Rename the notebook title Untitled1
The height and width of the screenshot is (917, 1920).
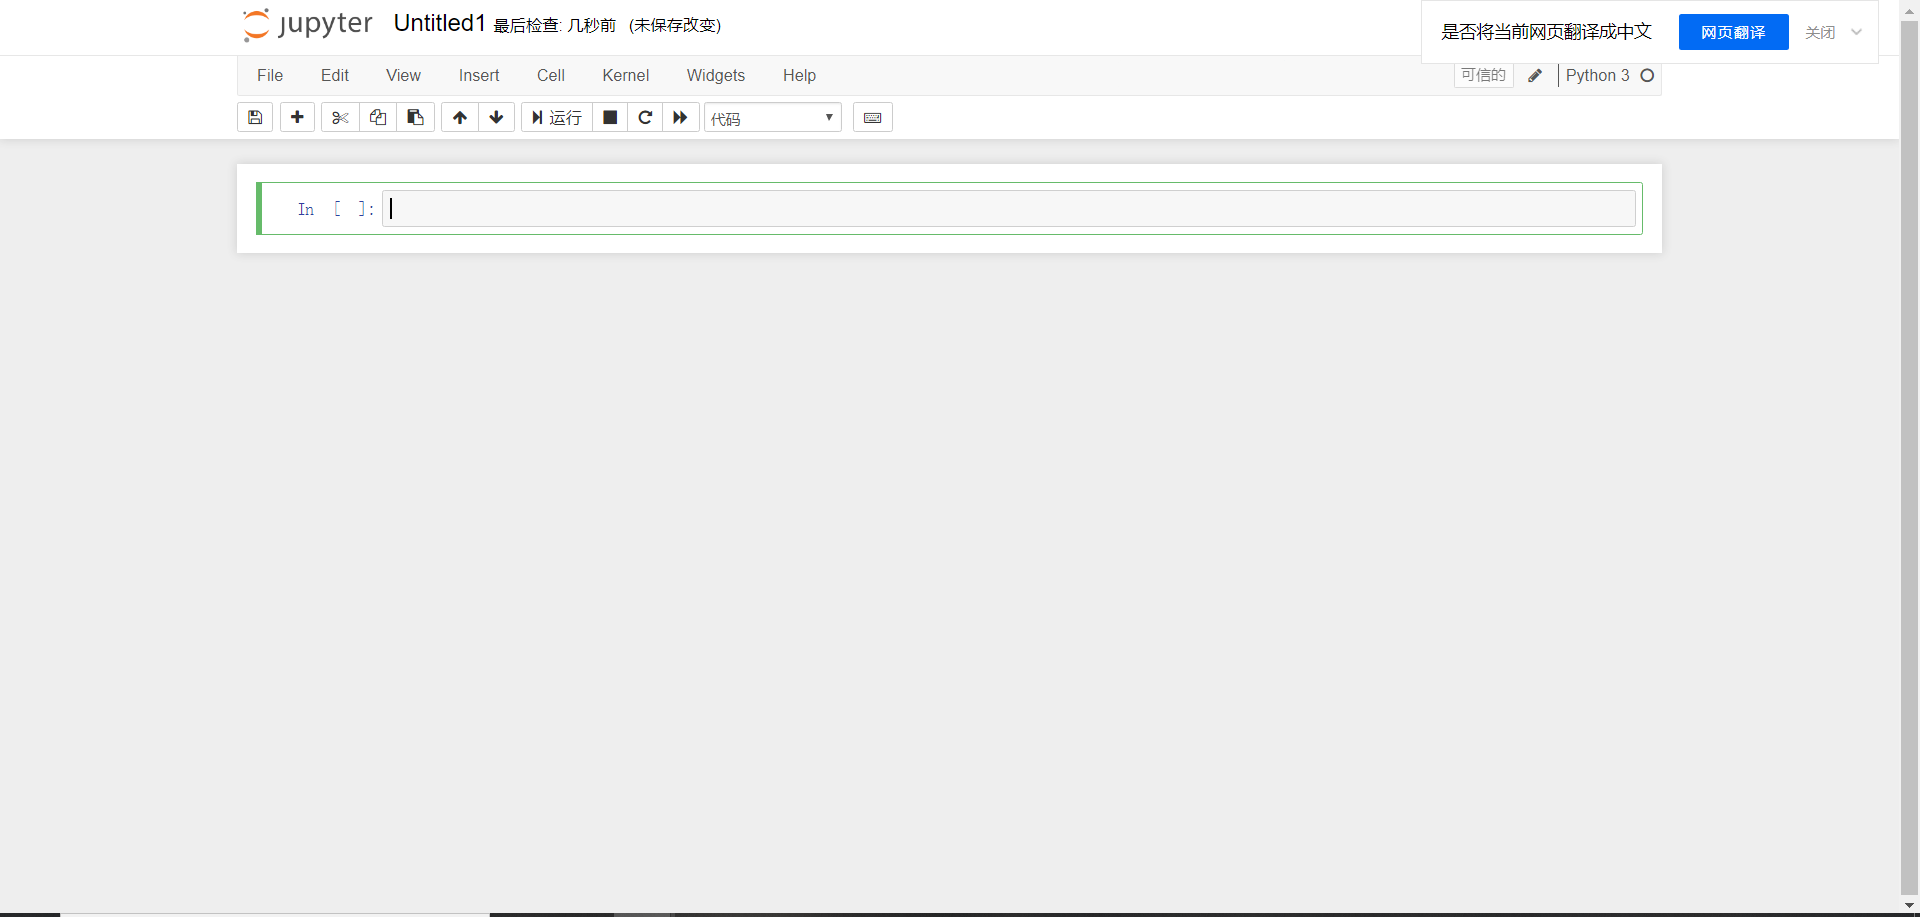[x=440, y=24]
